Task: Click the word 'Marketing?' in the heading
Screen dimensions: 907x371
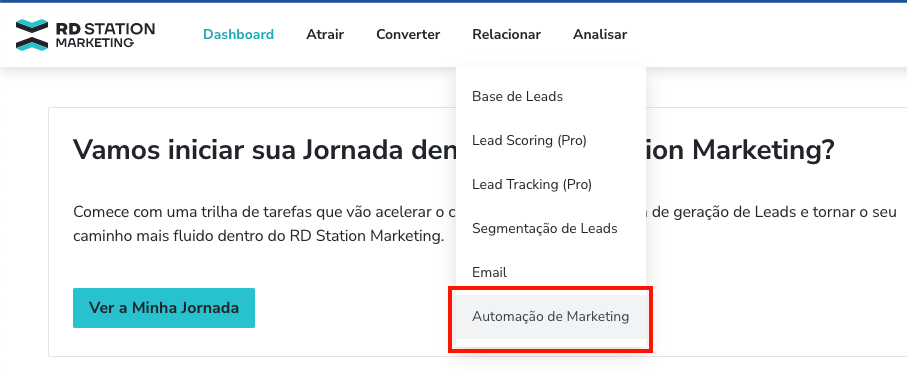Action: point(764,150)
